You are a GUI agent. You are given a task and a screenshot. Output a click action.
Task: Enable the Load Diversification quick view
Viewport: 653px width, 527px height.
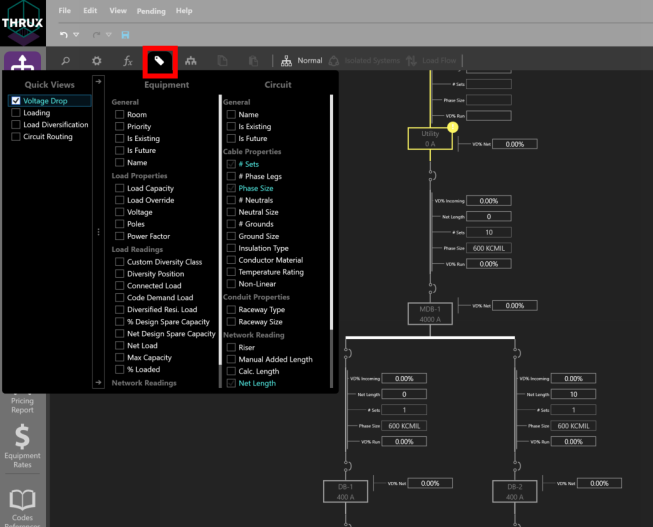click(16, 125)
